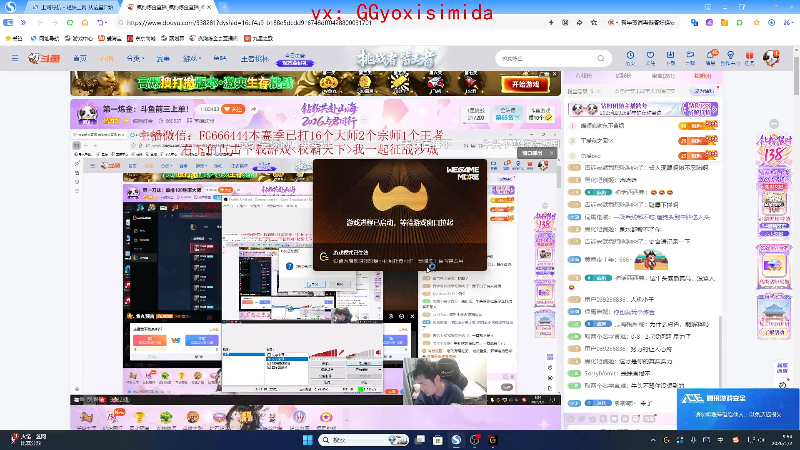Click the Douyu logo in the site header
Viewport: 800px width, 450px height.
click(x=44, y=59)
